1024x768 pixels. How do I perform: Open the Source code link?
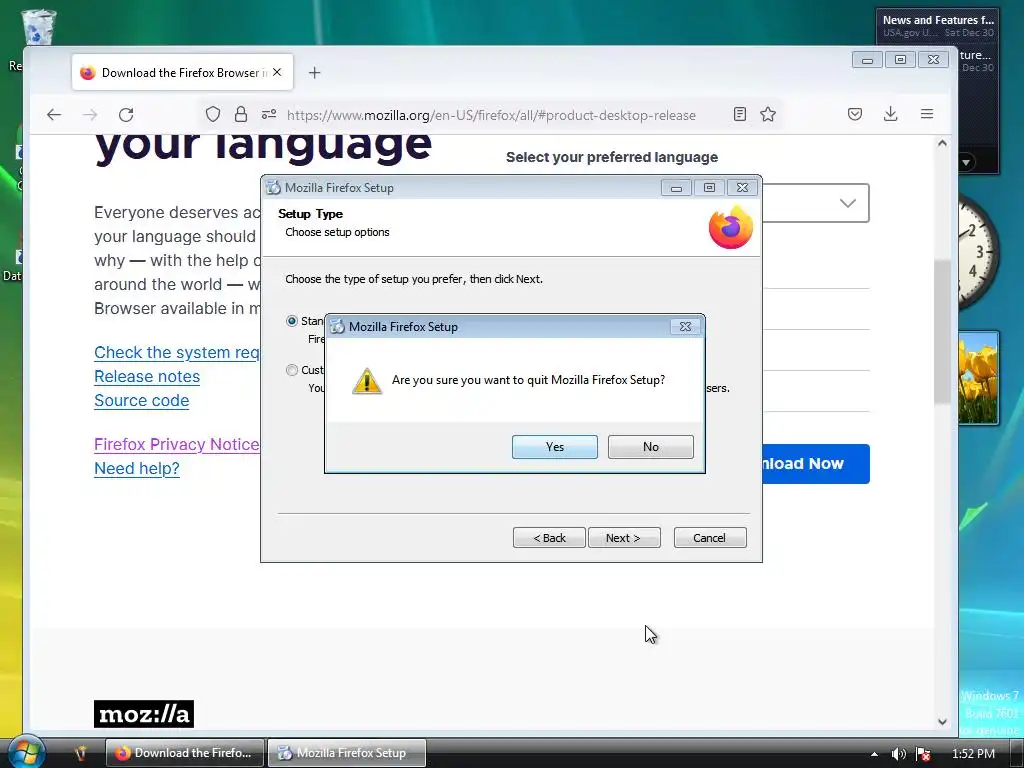point(142,401)
